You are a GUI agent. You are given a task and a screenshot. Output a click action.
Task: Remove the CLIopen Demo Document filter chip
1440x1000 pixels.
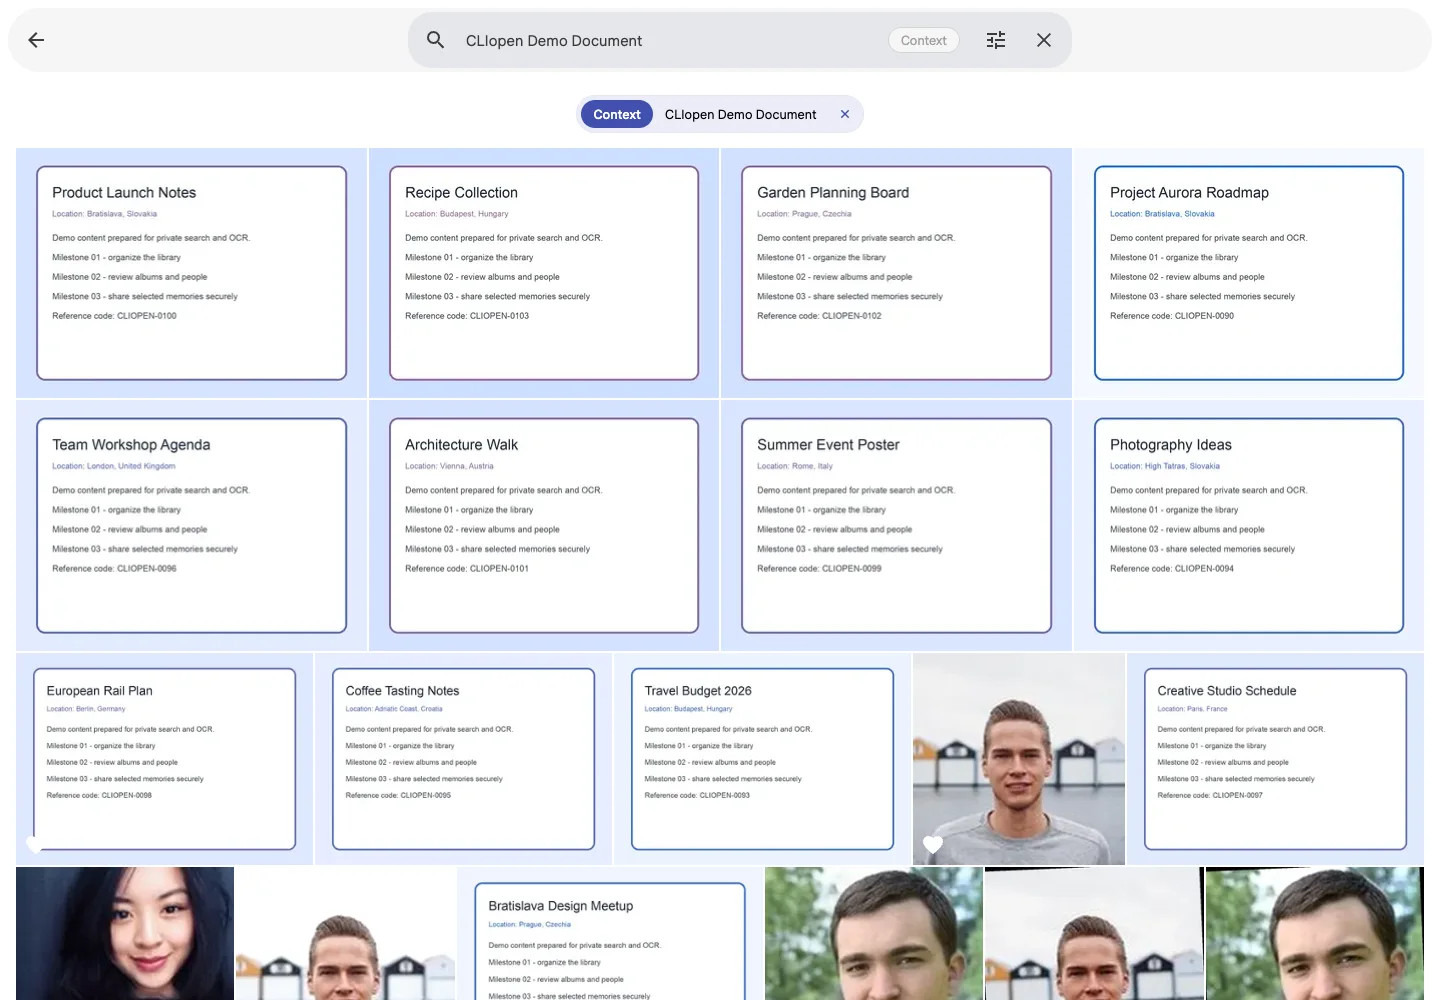pos(845,114)
